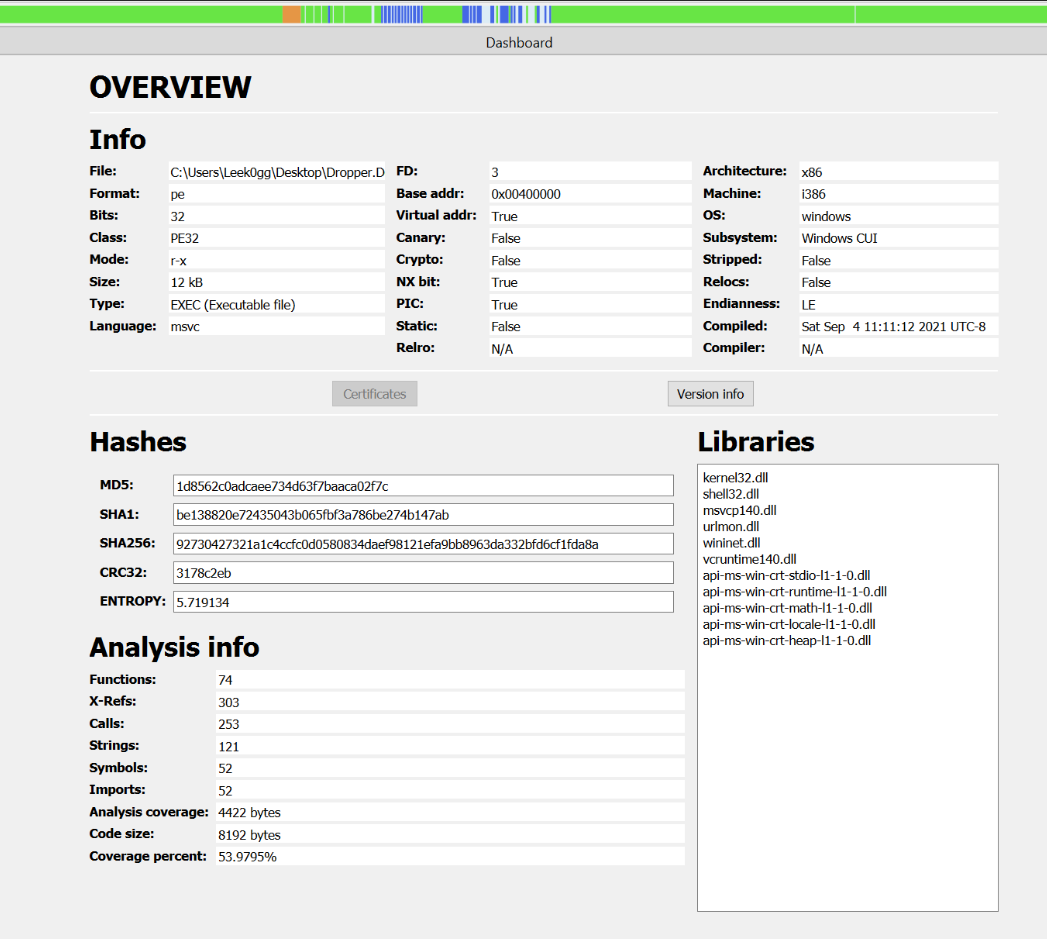Viewport: 1047px width, 939px height.
Task: Focus the SHA256 hash text field
Action: point(422,544)
